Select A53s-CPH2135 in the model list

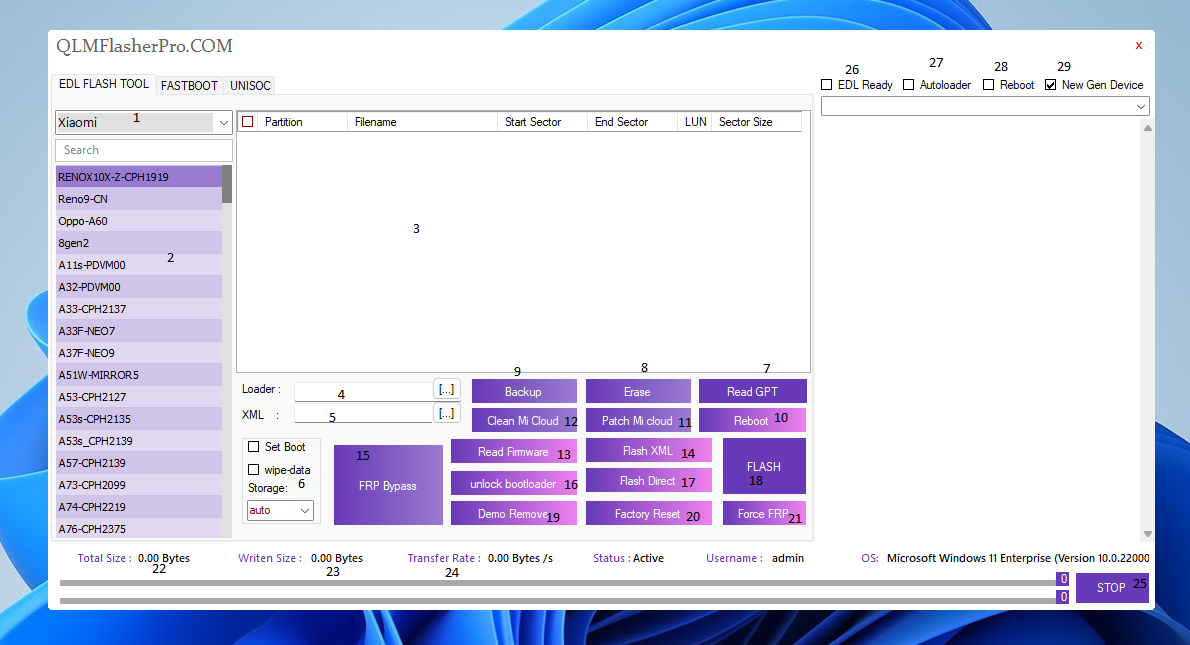[139, 419]
